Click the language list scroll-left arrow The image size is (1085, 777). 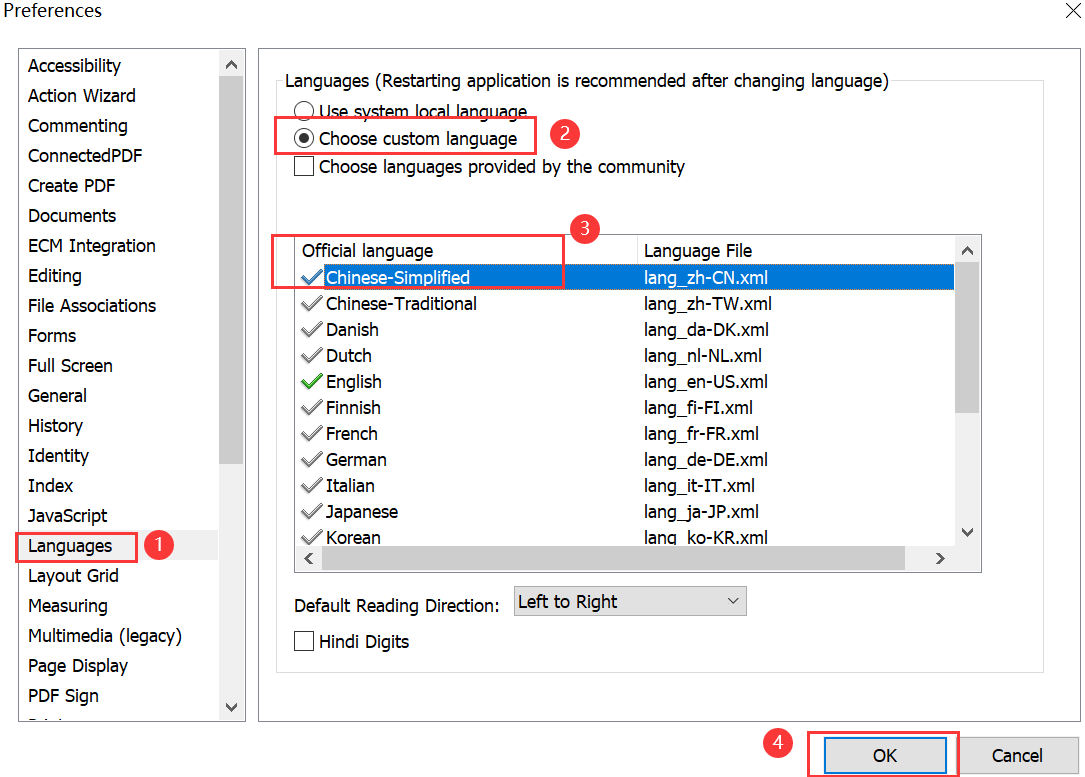tap(309, 558)
